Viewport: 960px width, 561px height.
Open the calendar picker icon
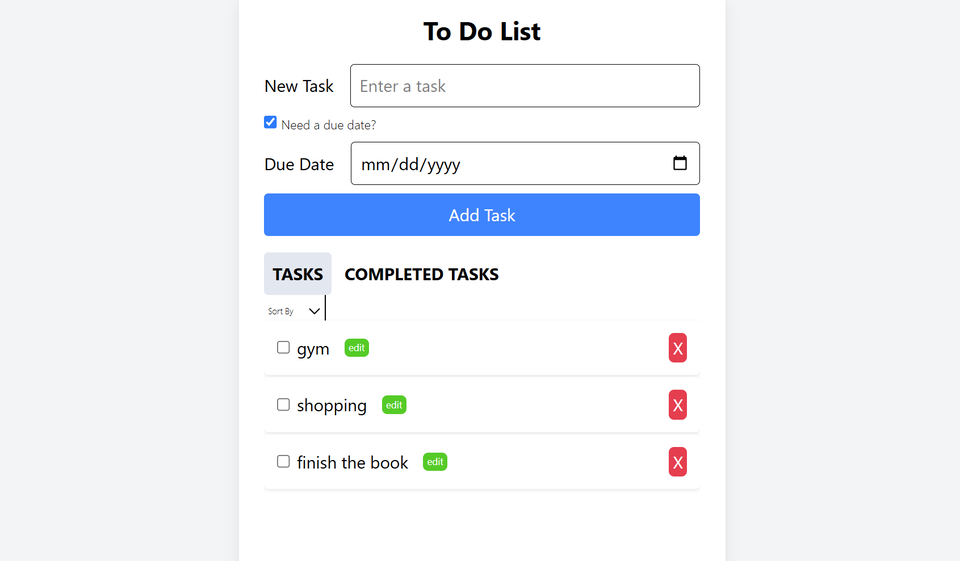pyautogui.click(x=680, y=163)
